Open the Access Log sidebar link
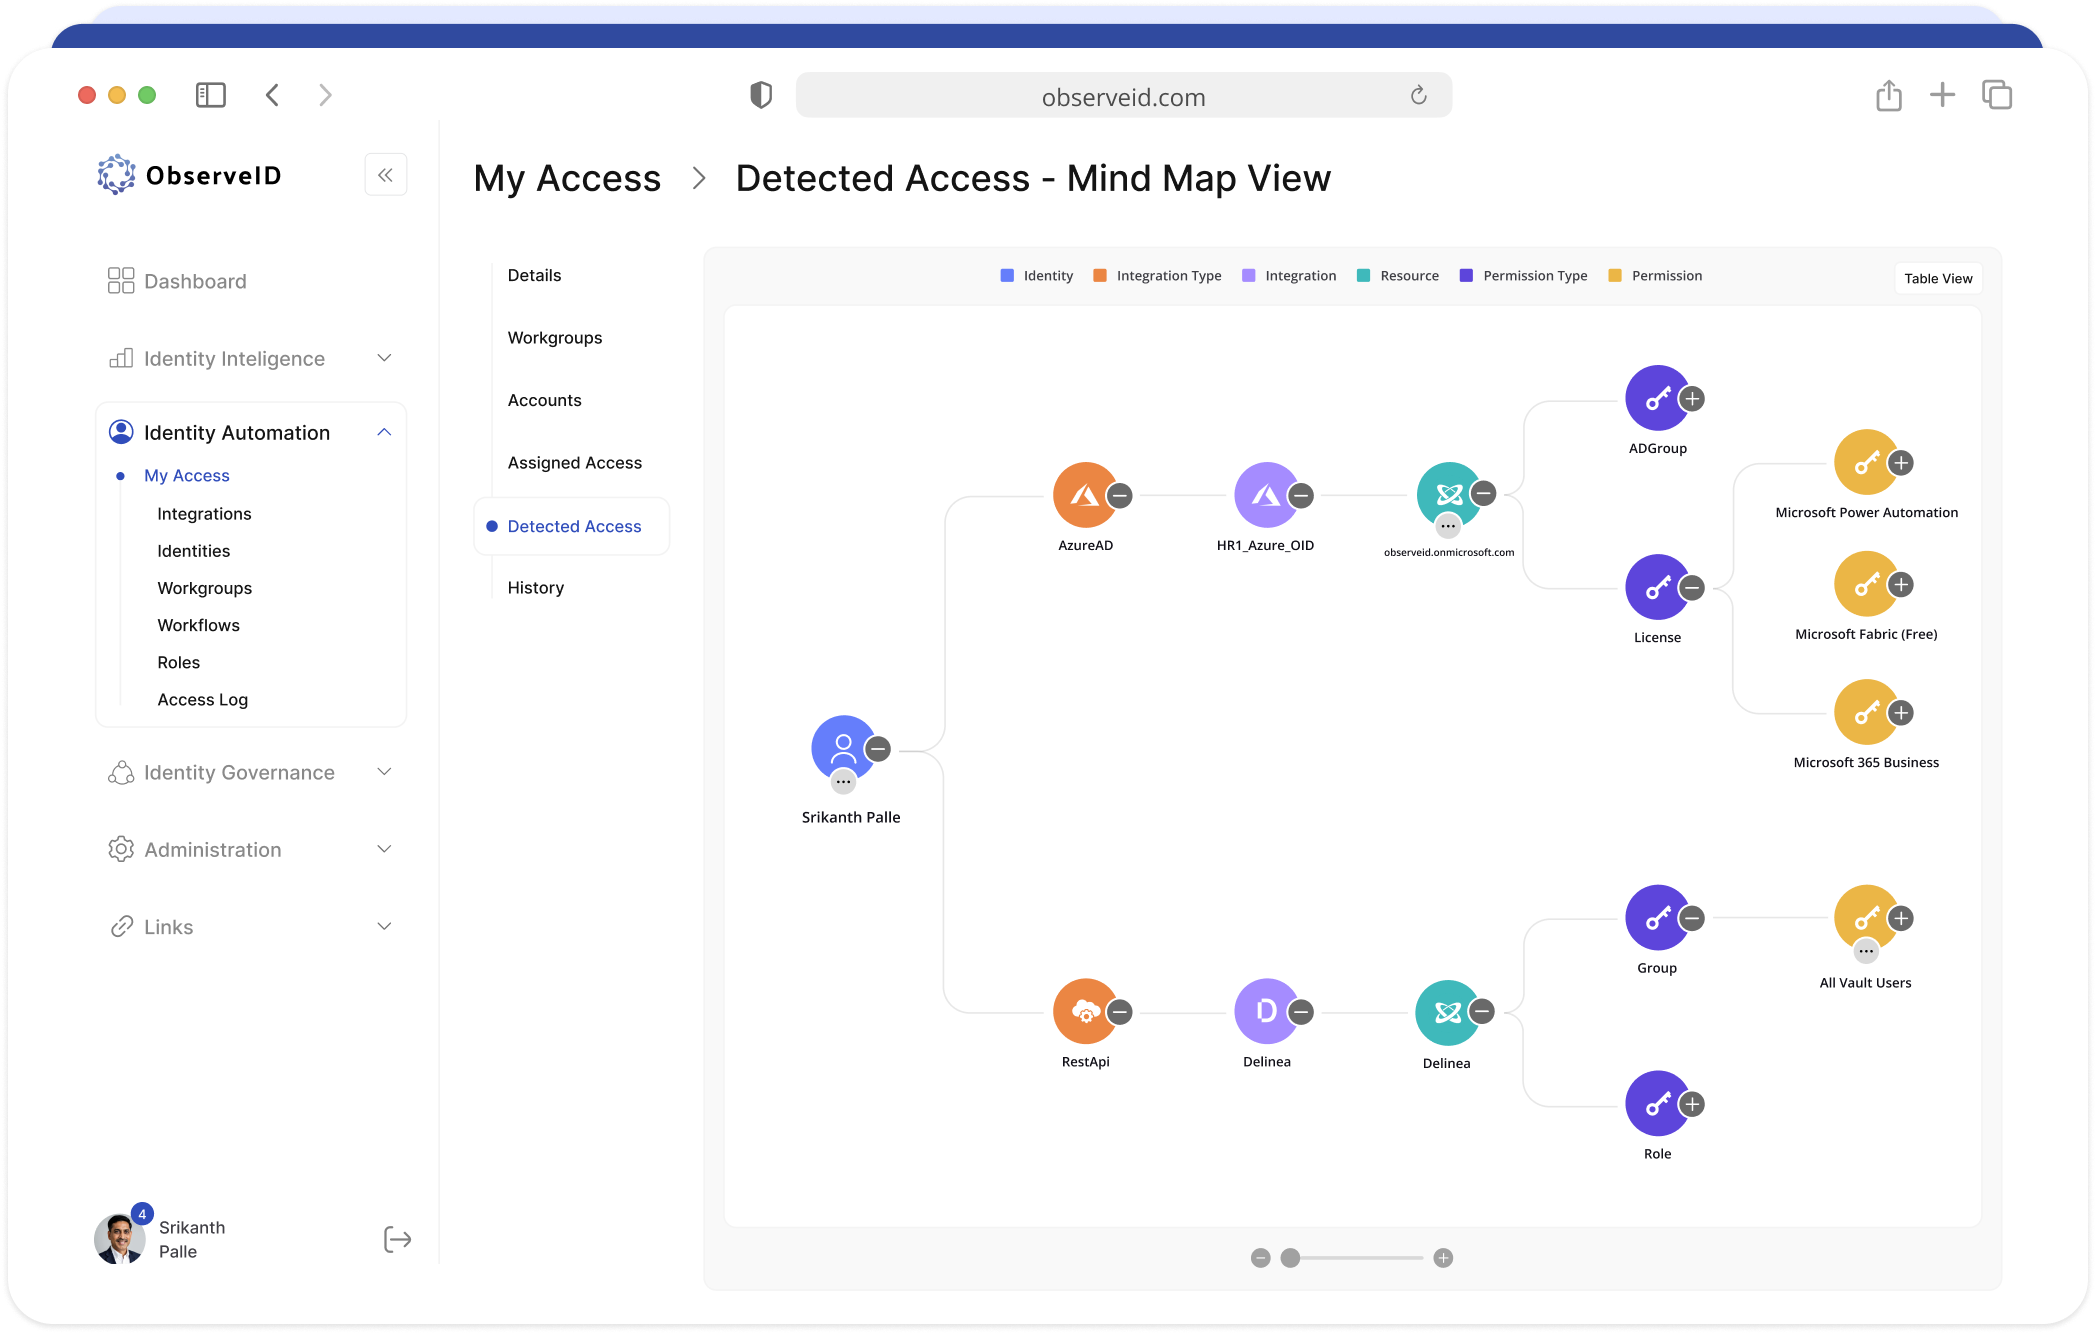 202,700
